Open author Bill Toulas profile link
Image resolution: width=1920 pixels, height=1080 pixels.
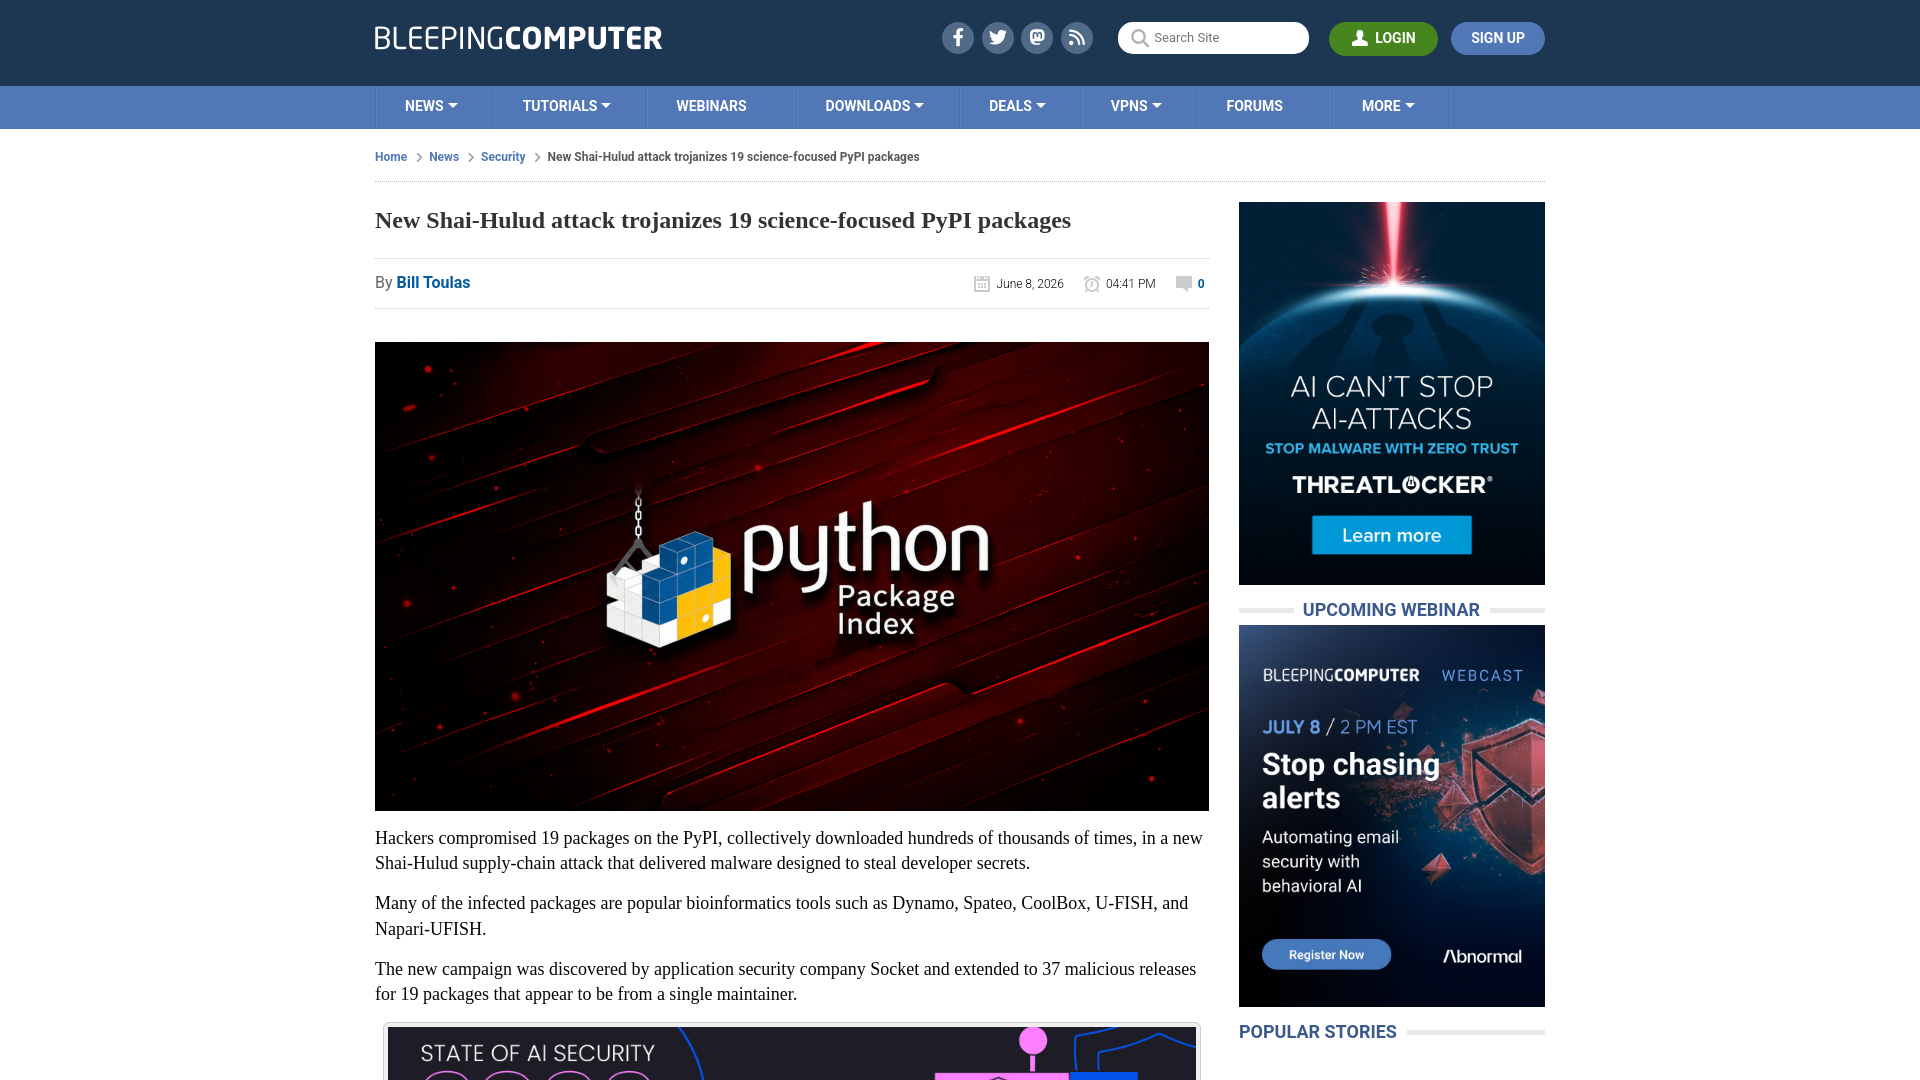433,283
